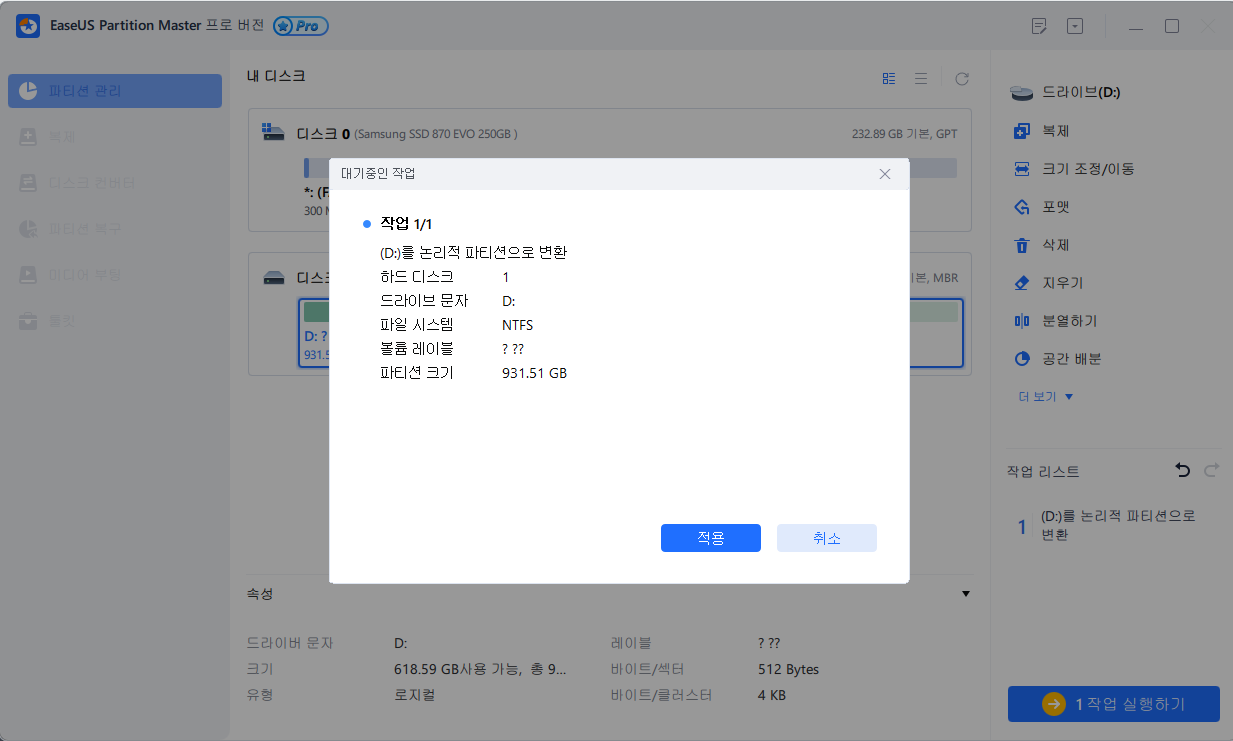Select the 분열하기 (Split) icon

click(1022, 320)
